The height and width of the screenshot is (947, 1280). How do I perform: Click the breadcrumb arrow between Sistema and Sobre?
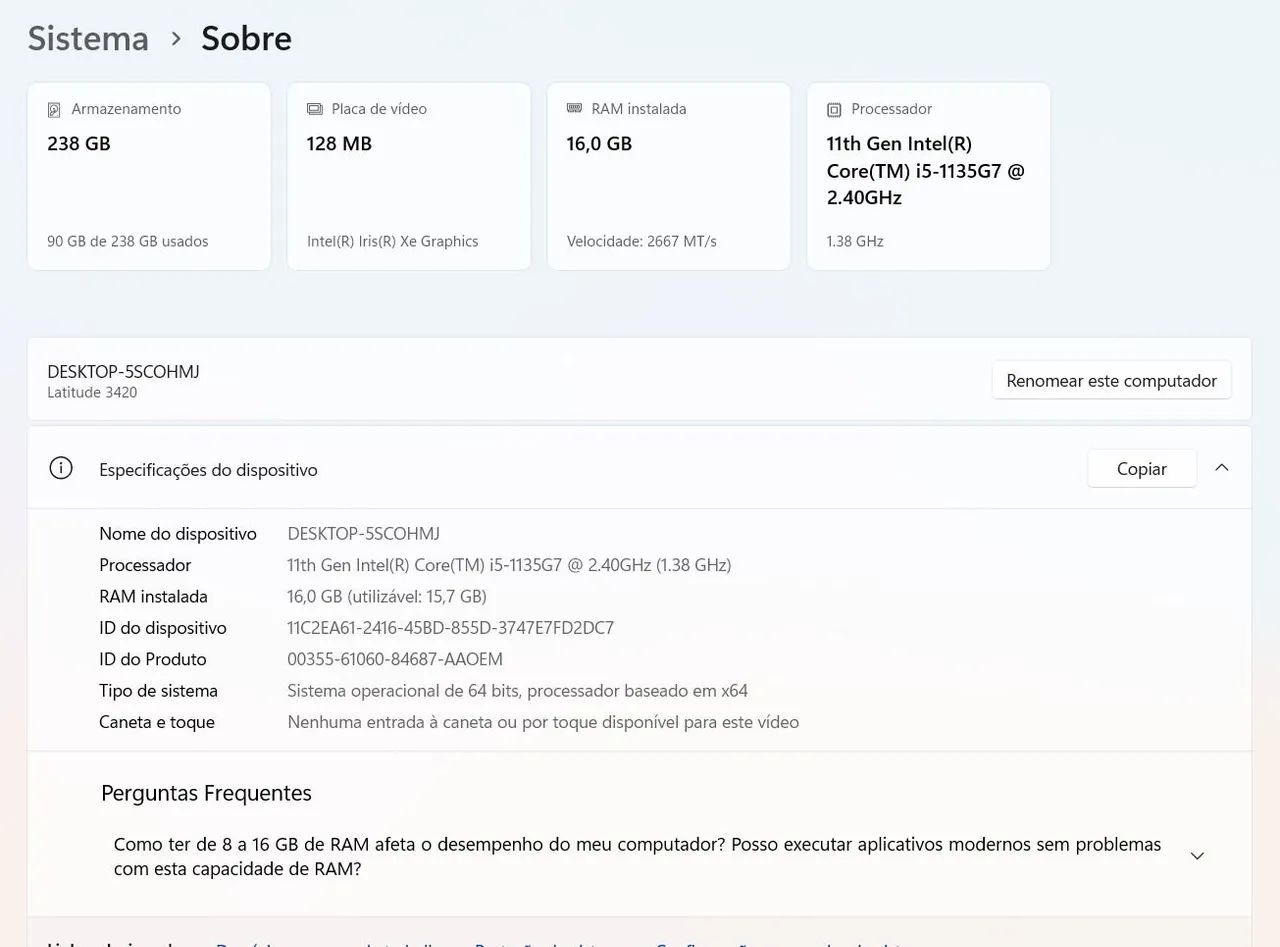point(176,38)
